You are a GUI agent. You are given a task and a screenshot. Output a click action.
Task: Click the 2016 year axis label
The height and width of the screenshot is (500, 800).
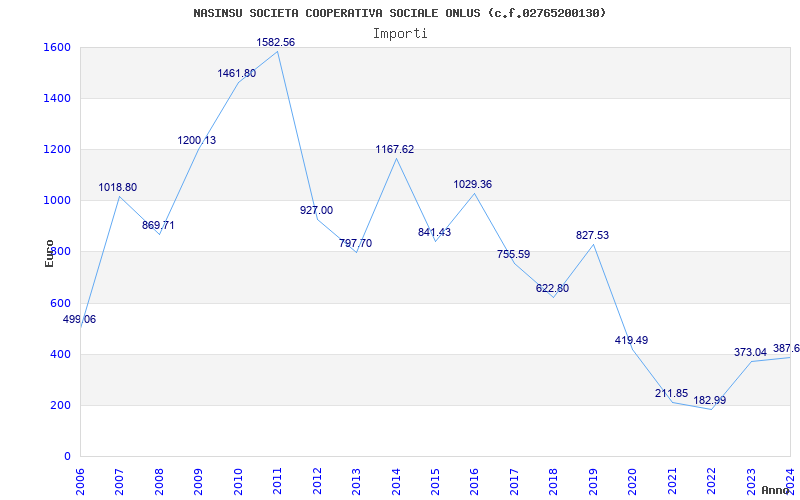click(x=474, y=481)
